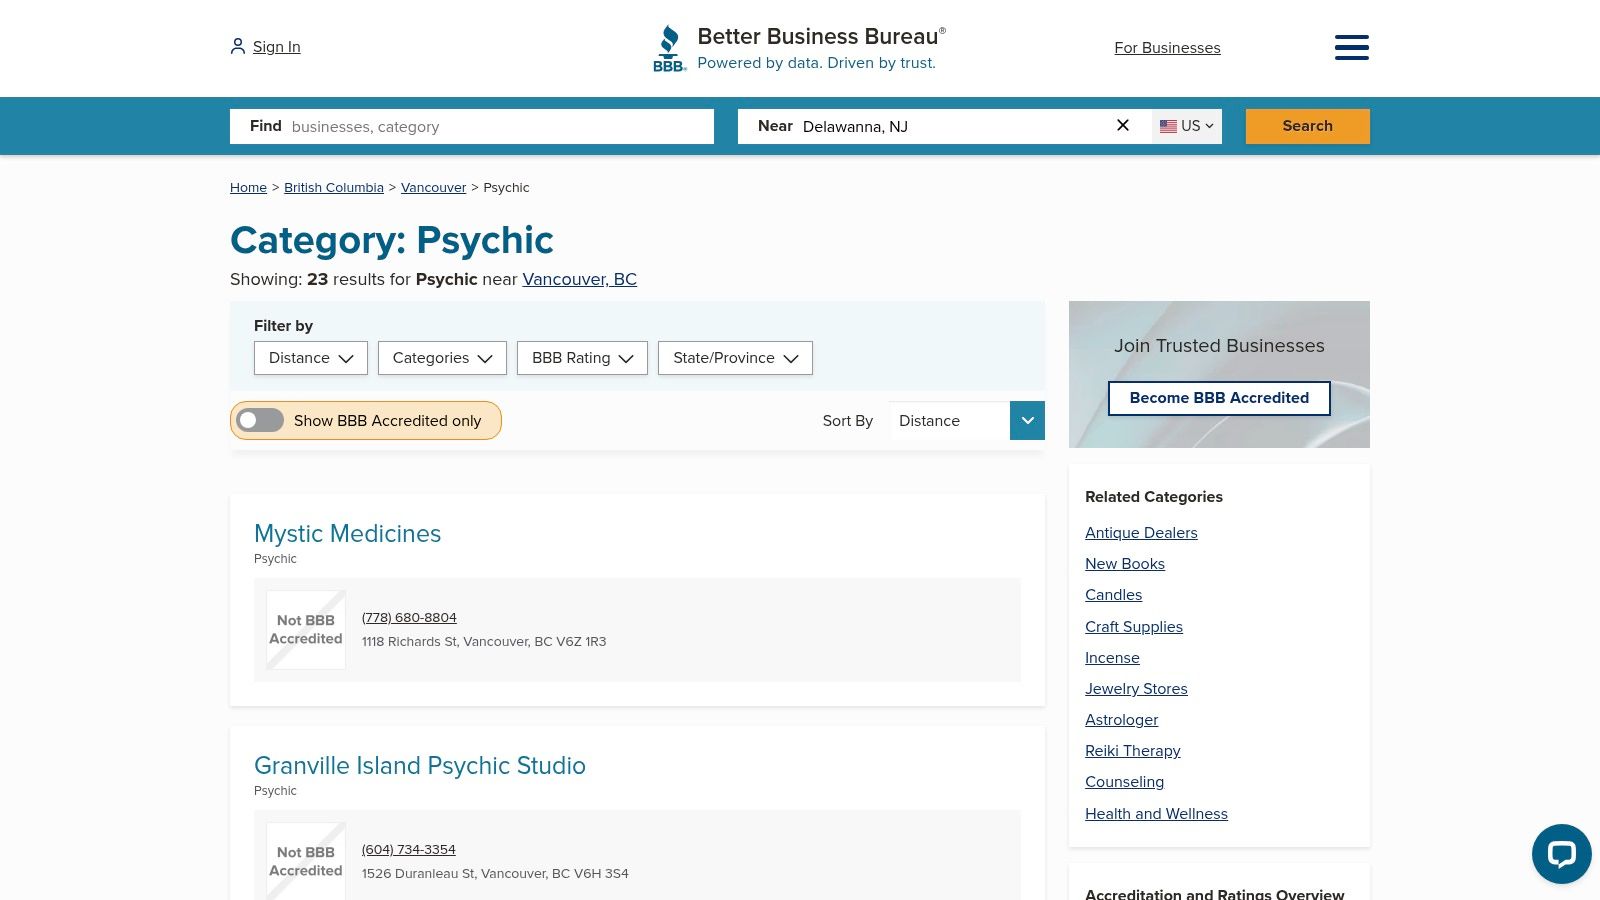Open Vancouver breadcrumb link
The height and width of the screenshot is (900, 1600).
point(433,187)
